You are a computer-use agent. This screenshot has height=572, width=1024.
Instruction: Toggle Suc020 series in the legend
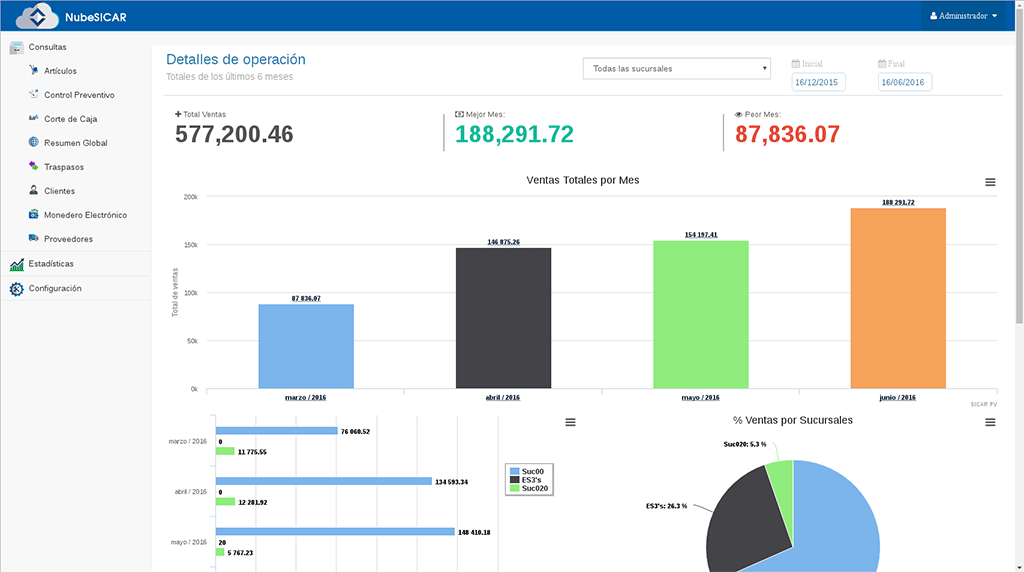pyautogui.click(x=529, y=488)
